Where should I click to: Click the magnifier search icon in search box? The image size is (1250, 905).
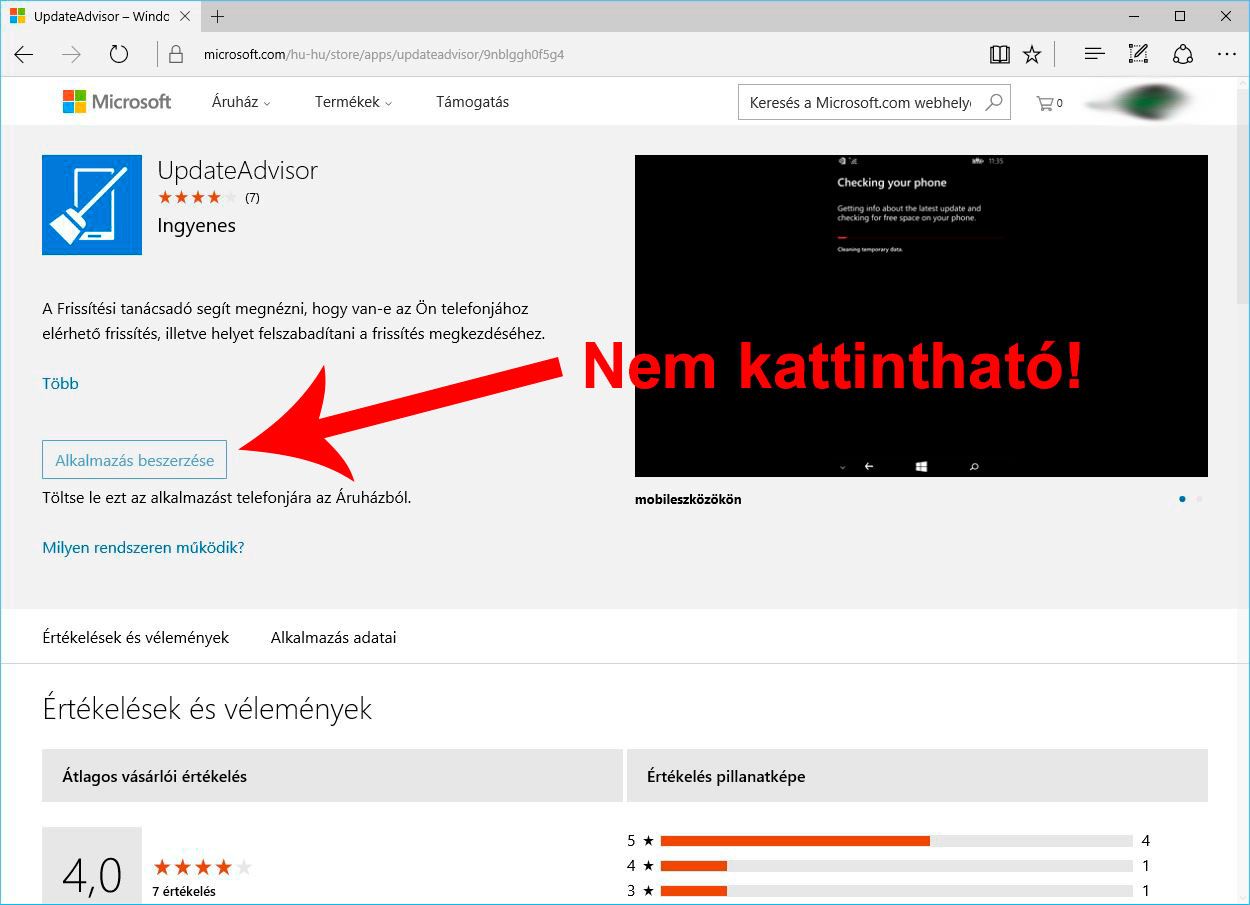coord(993,102)
